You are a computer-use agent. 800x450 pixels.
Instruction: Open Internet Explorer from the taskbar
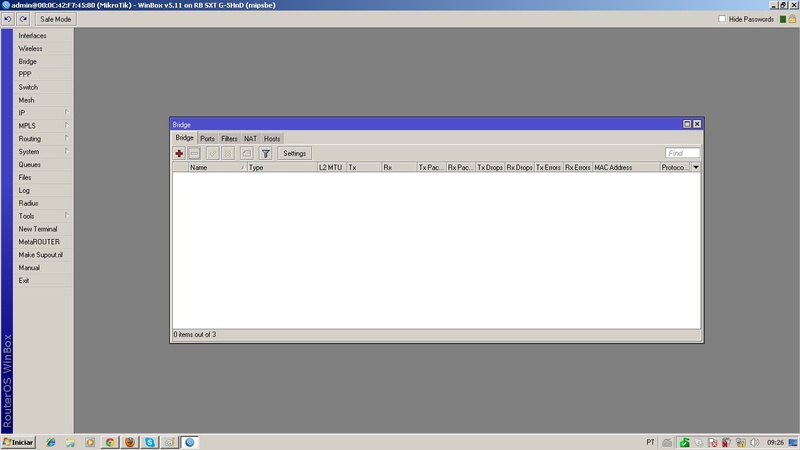tap(51, 442)
